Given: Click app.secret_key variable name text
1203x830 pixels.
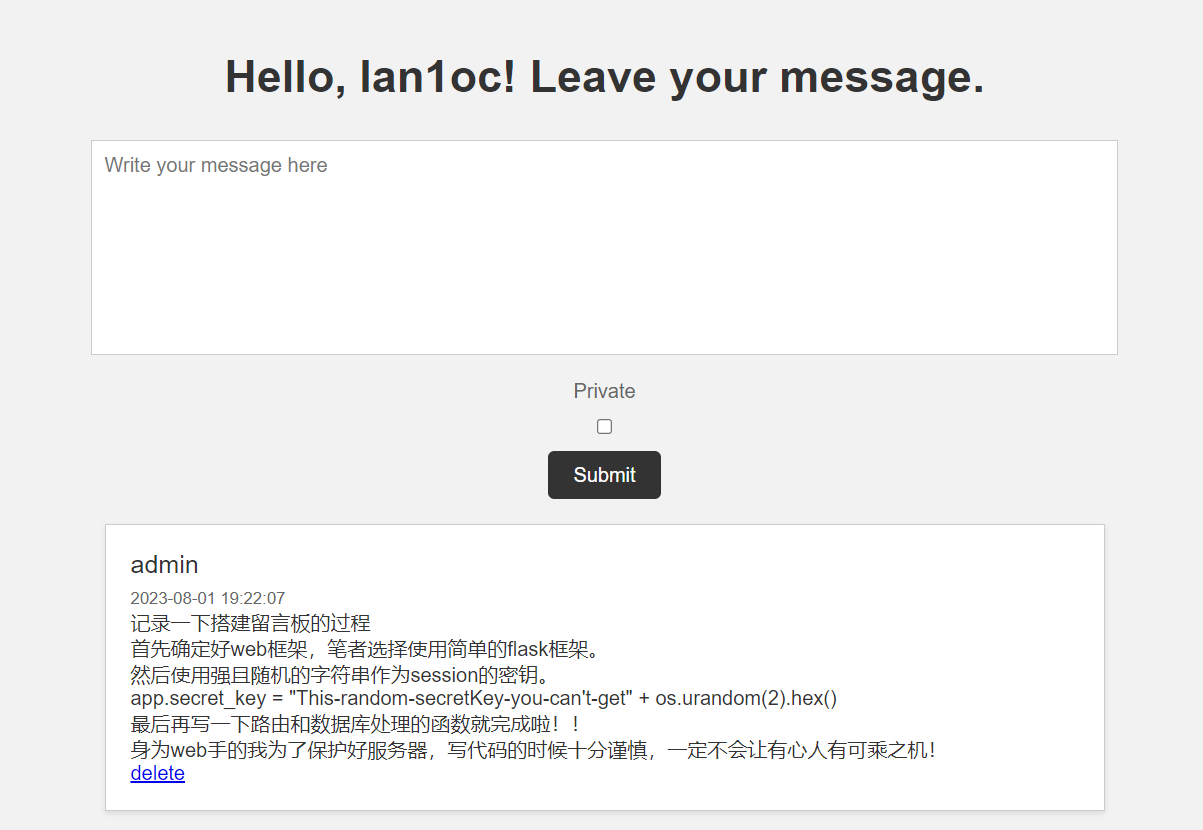Looking at the screenshot, I should pyautogui.click(x=197, y=698).
